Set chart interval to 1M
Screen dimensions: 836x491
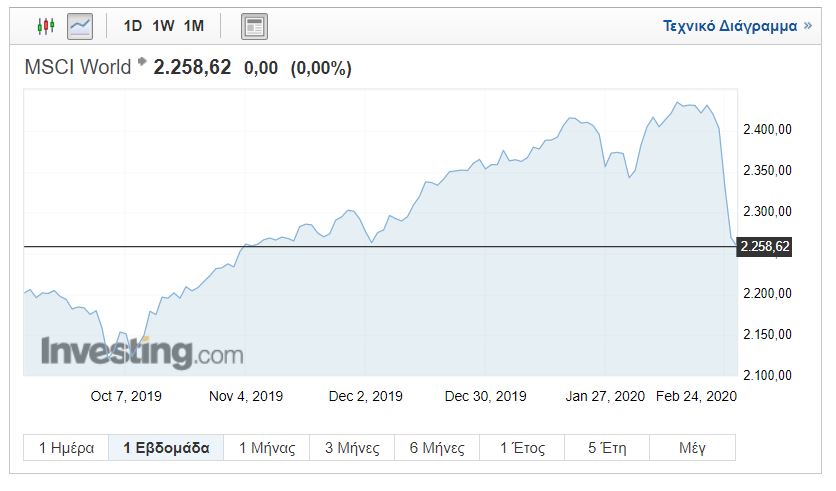pyautogui.click(x=193, y=26)
